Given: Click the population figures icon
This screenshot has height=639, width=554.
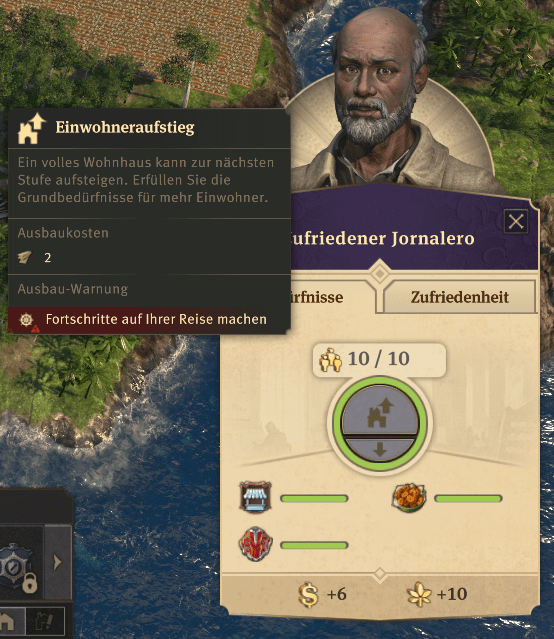Looking at the screenshot, I should tap(330, 359).
